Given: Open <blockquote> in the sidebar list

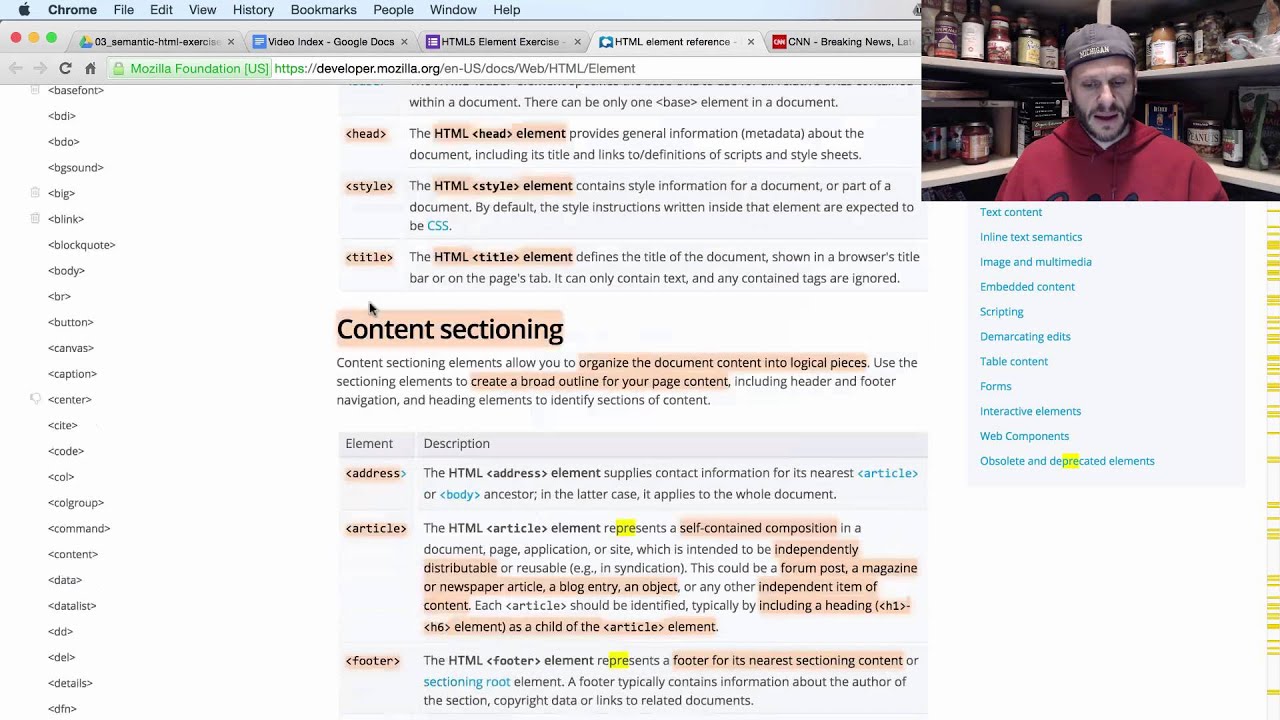Looking at the screenshot, I should tap(82, 245).
